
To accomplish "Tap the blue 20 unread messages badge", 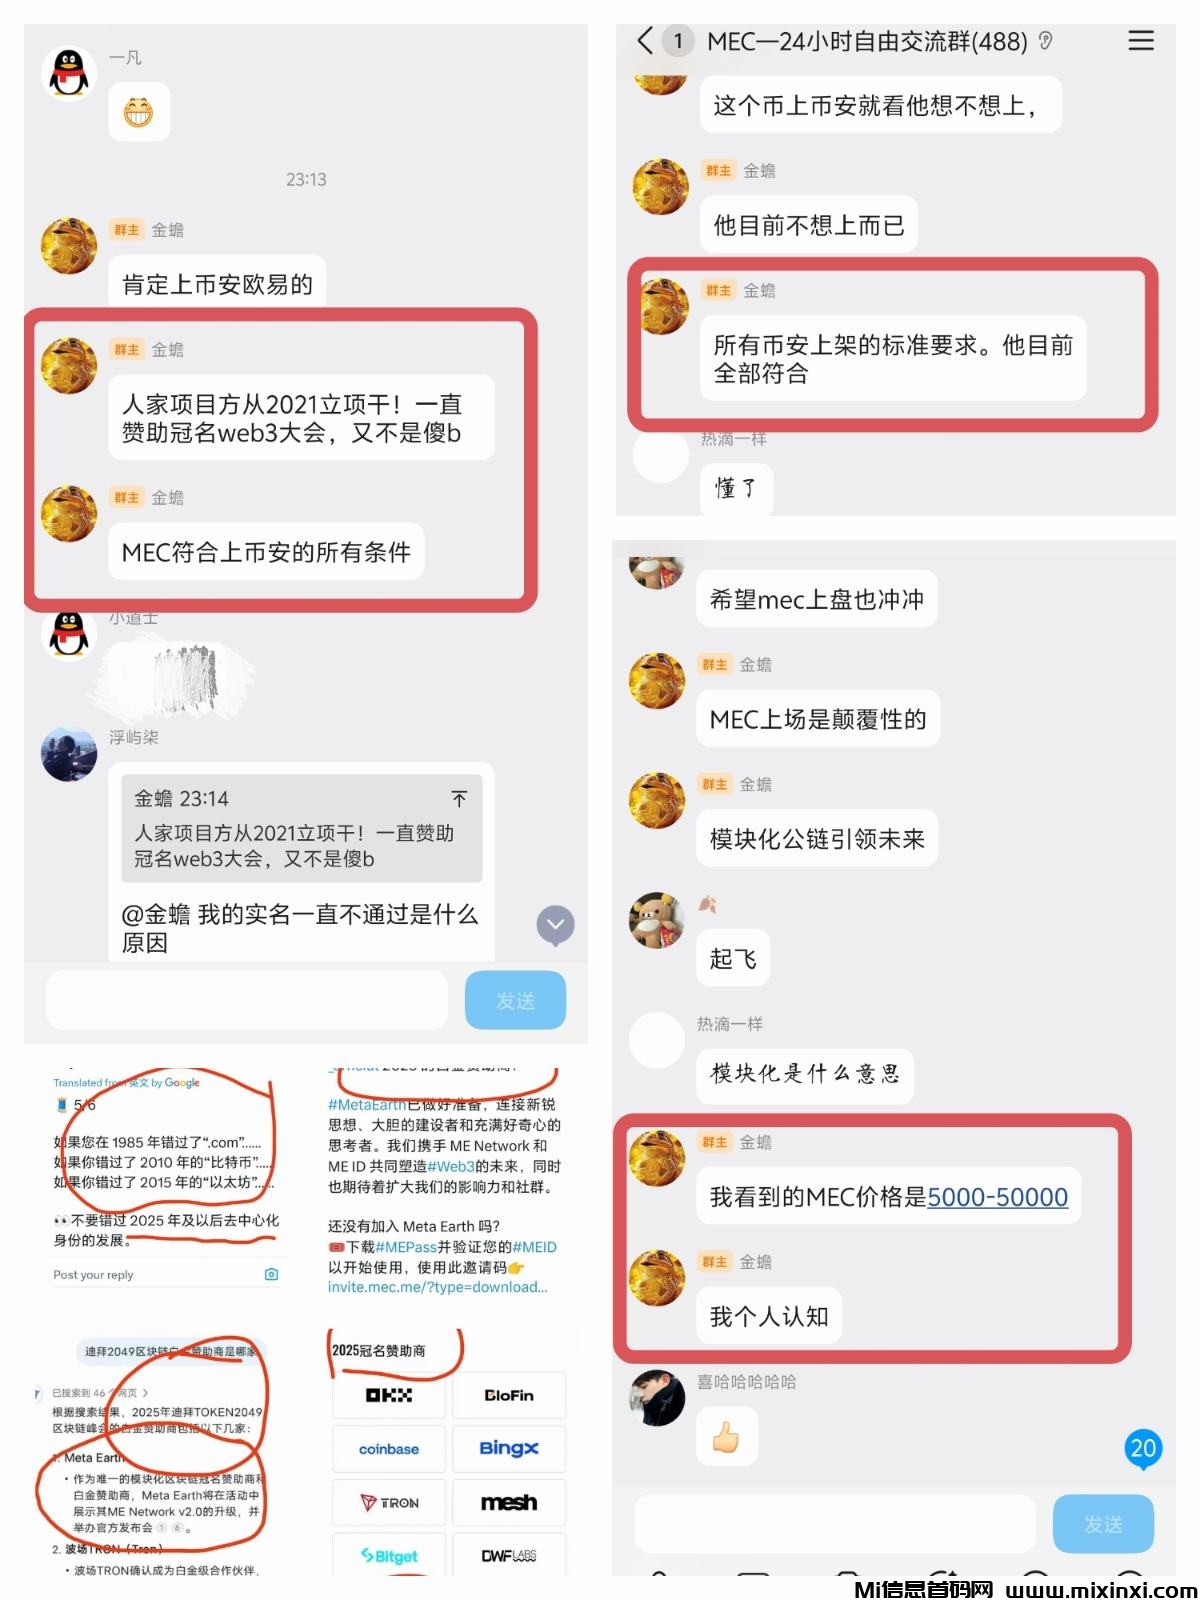I will pos(1143,1448).
